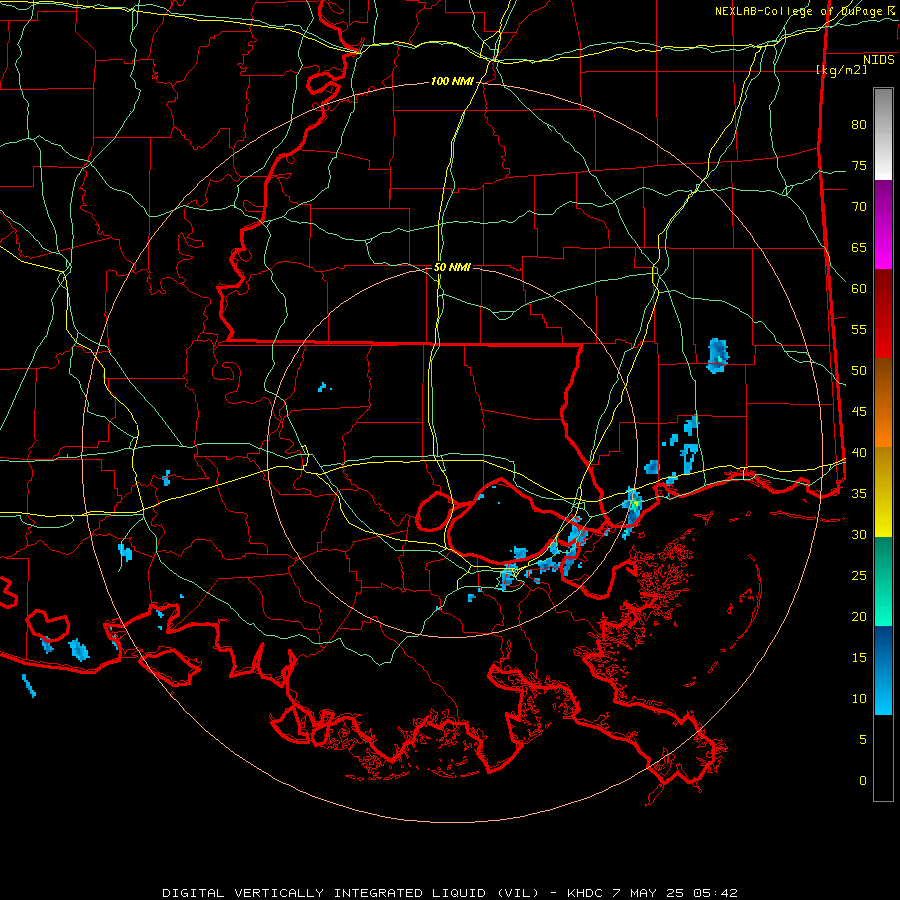Viewport: 900px width, 900px height.
Task: Click the yellow segment of the color bar
Action: [x=883, y=492]
